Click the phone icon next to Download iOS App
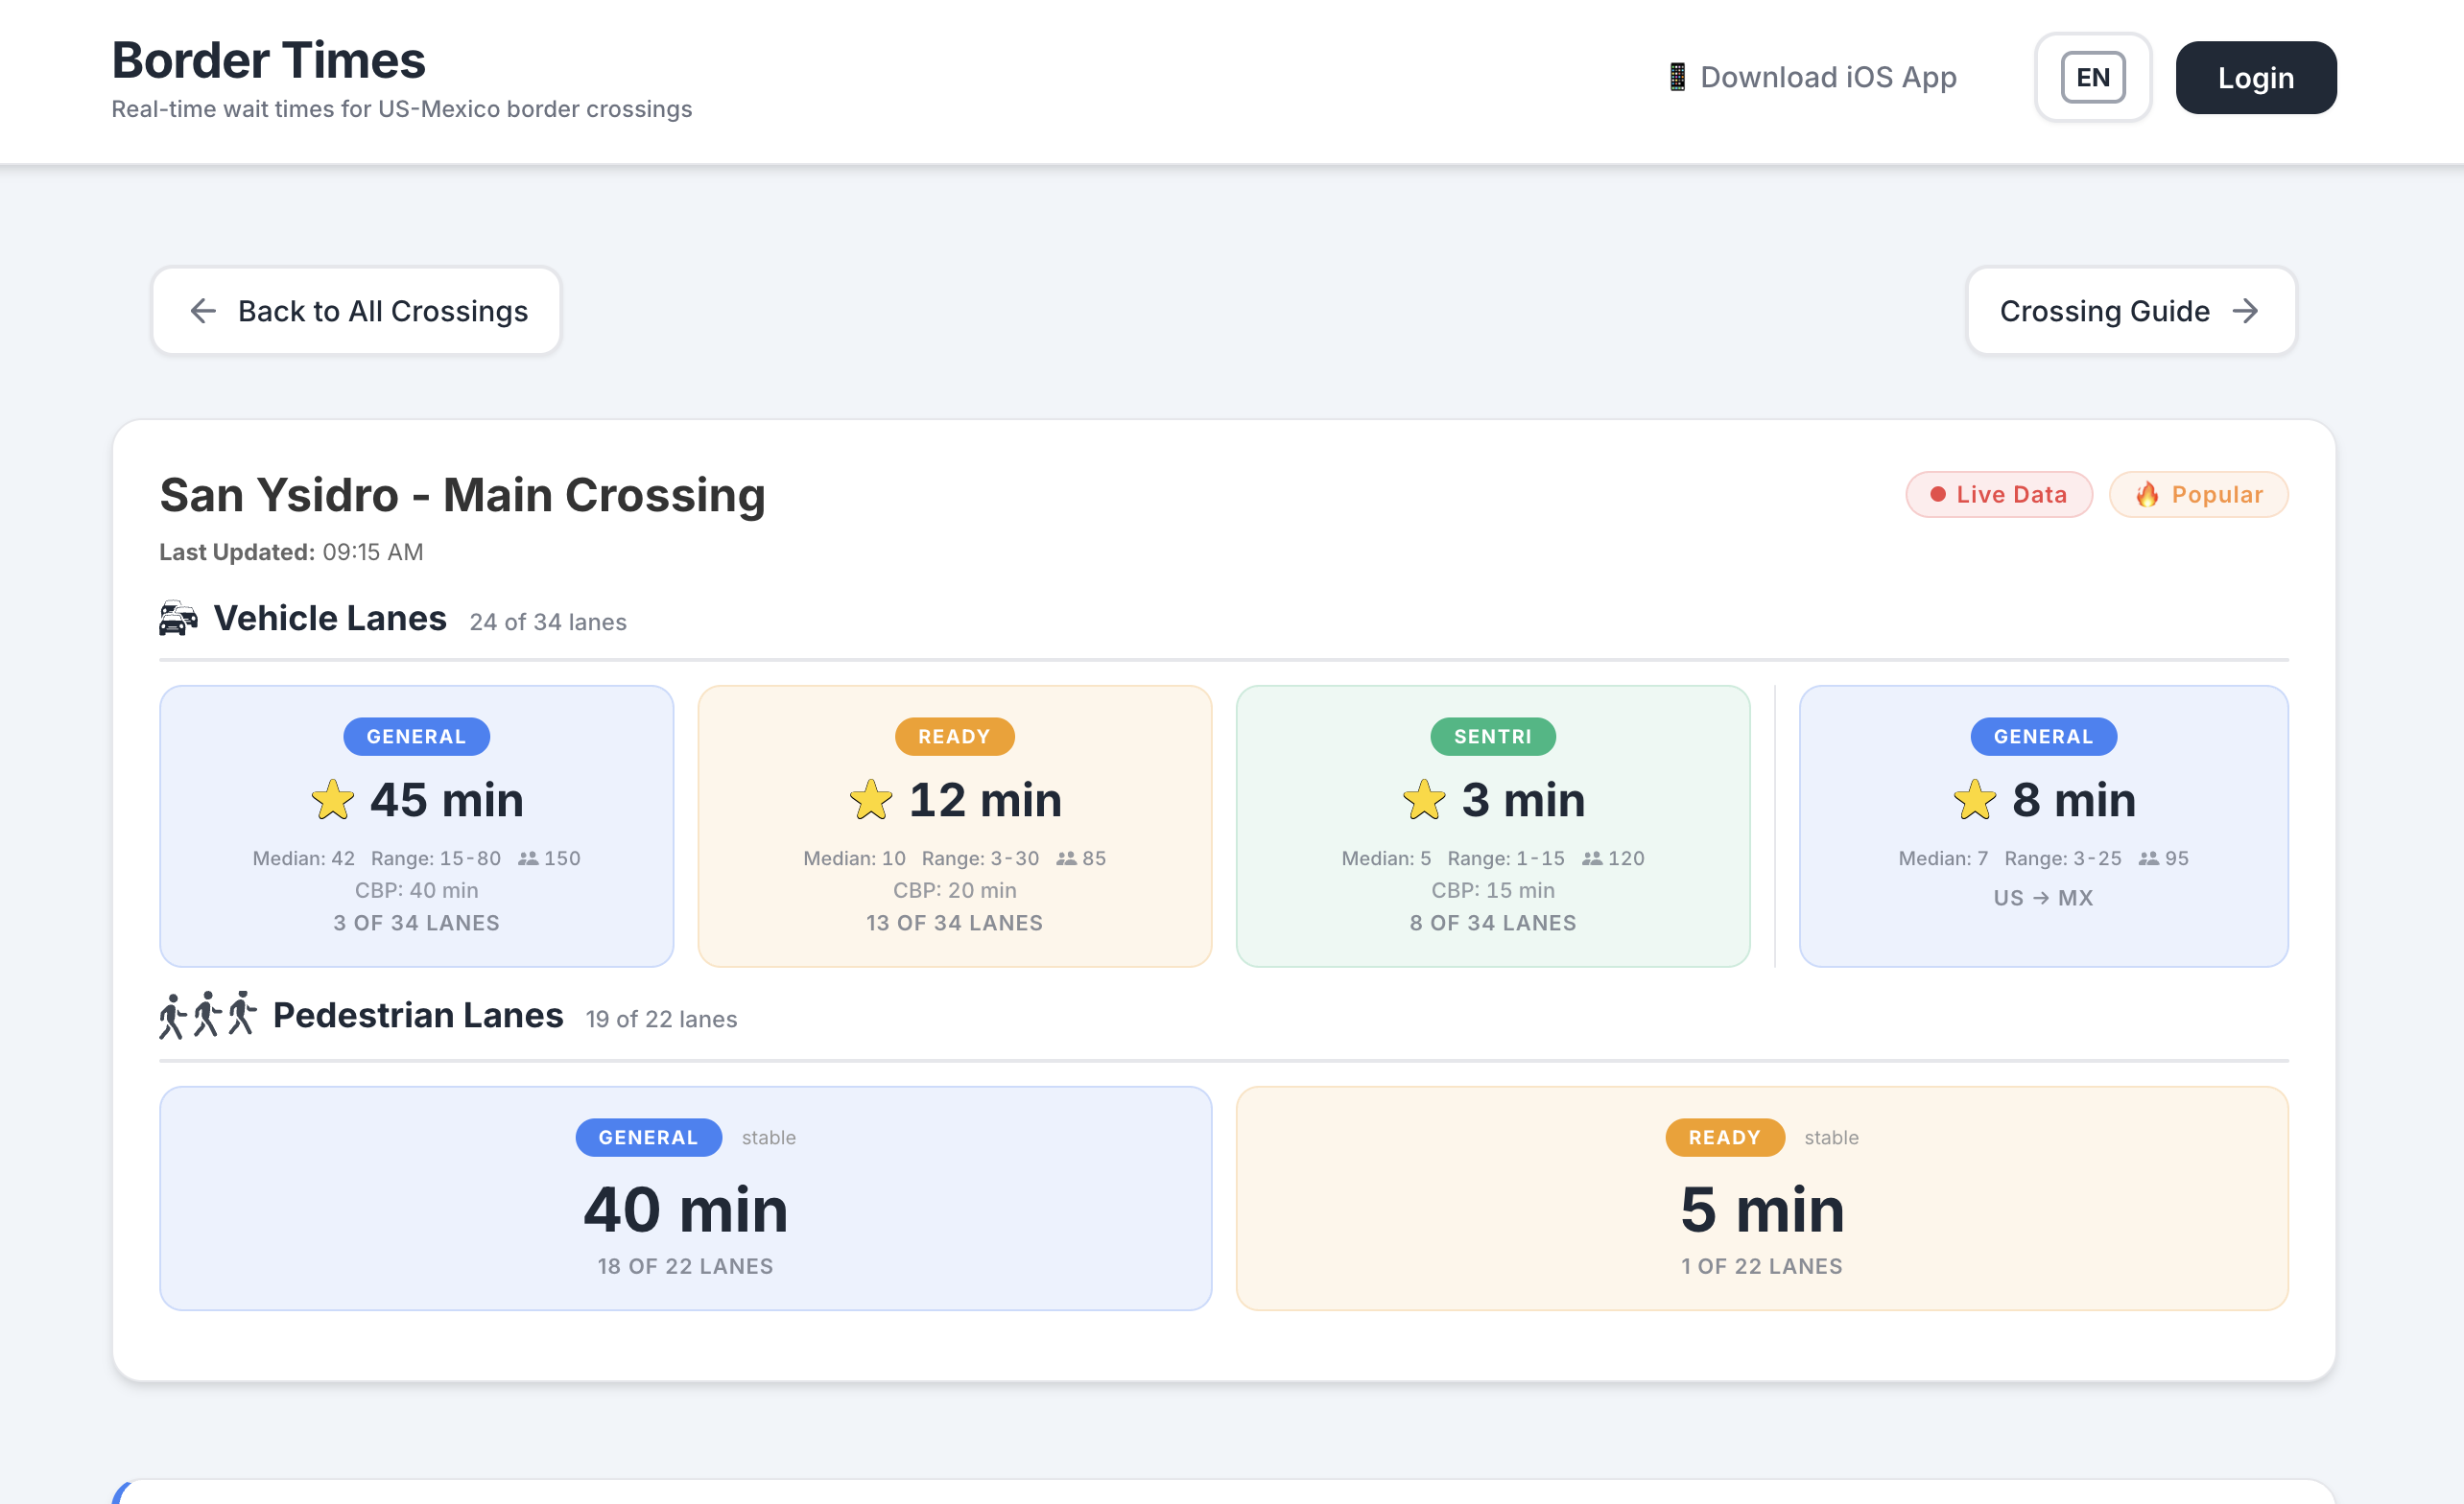Viewport: 2464px width, 1504px height. tap(1678, 77)
